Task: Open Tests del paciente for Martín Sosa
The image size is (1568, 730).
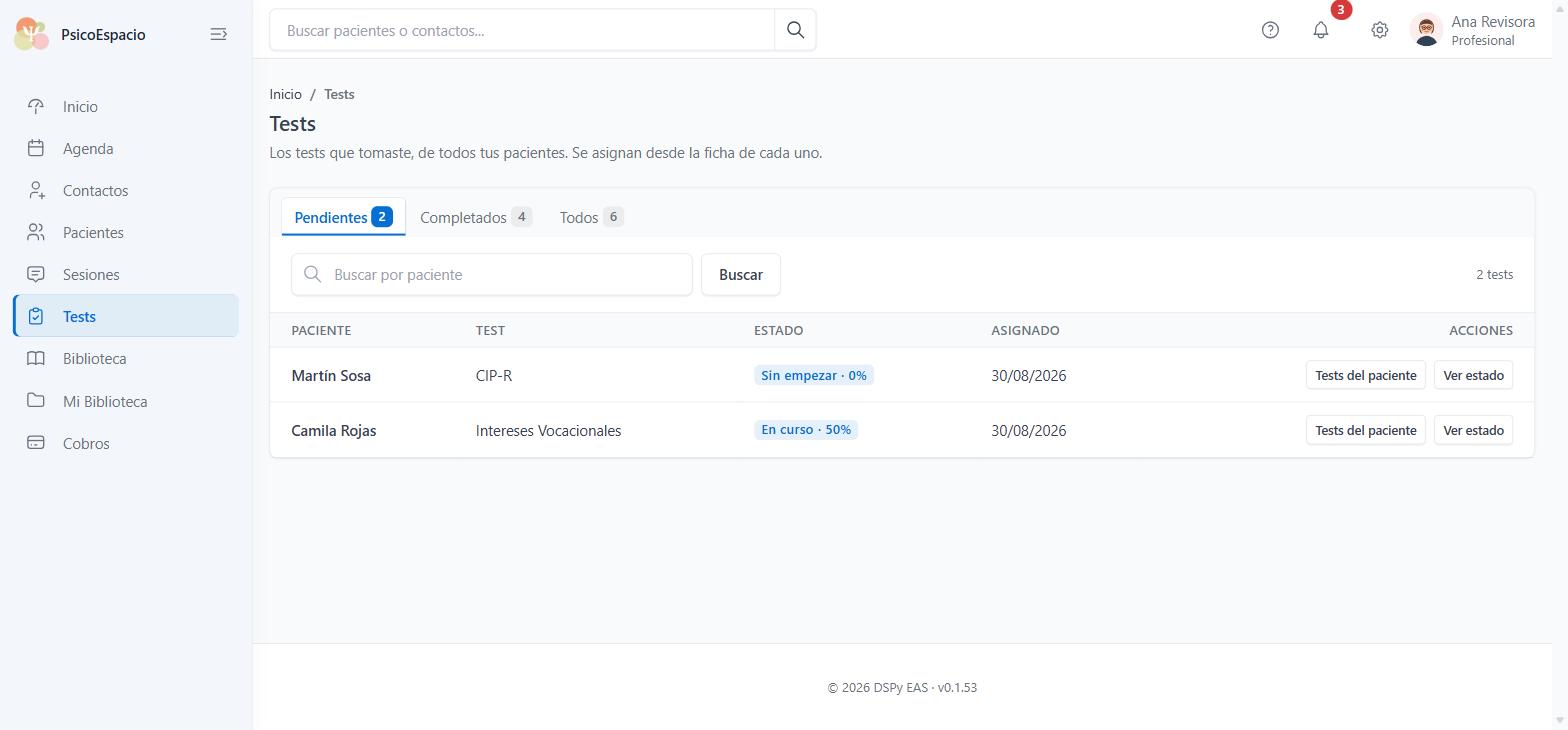Action: click(1365, 375)
